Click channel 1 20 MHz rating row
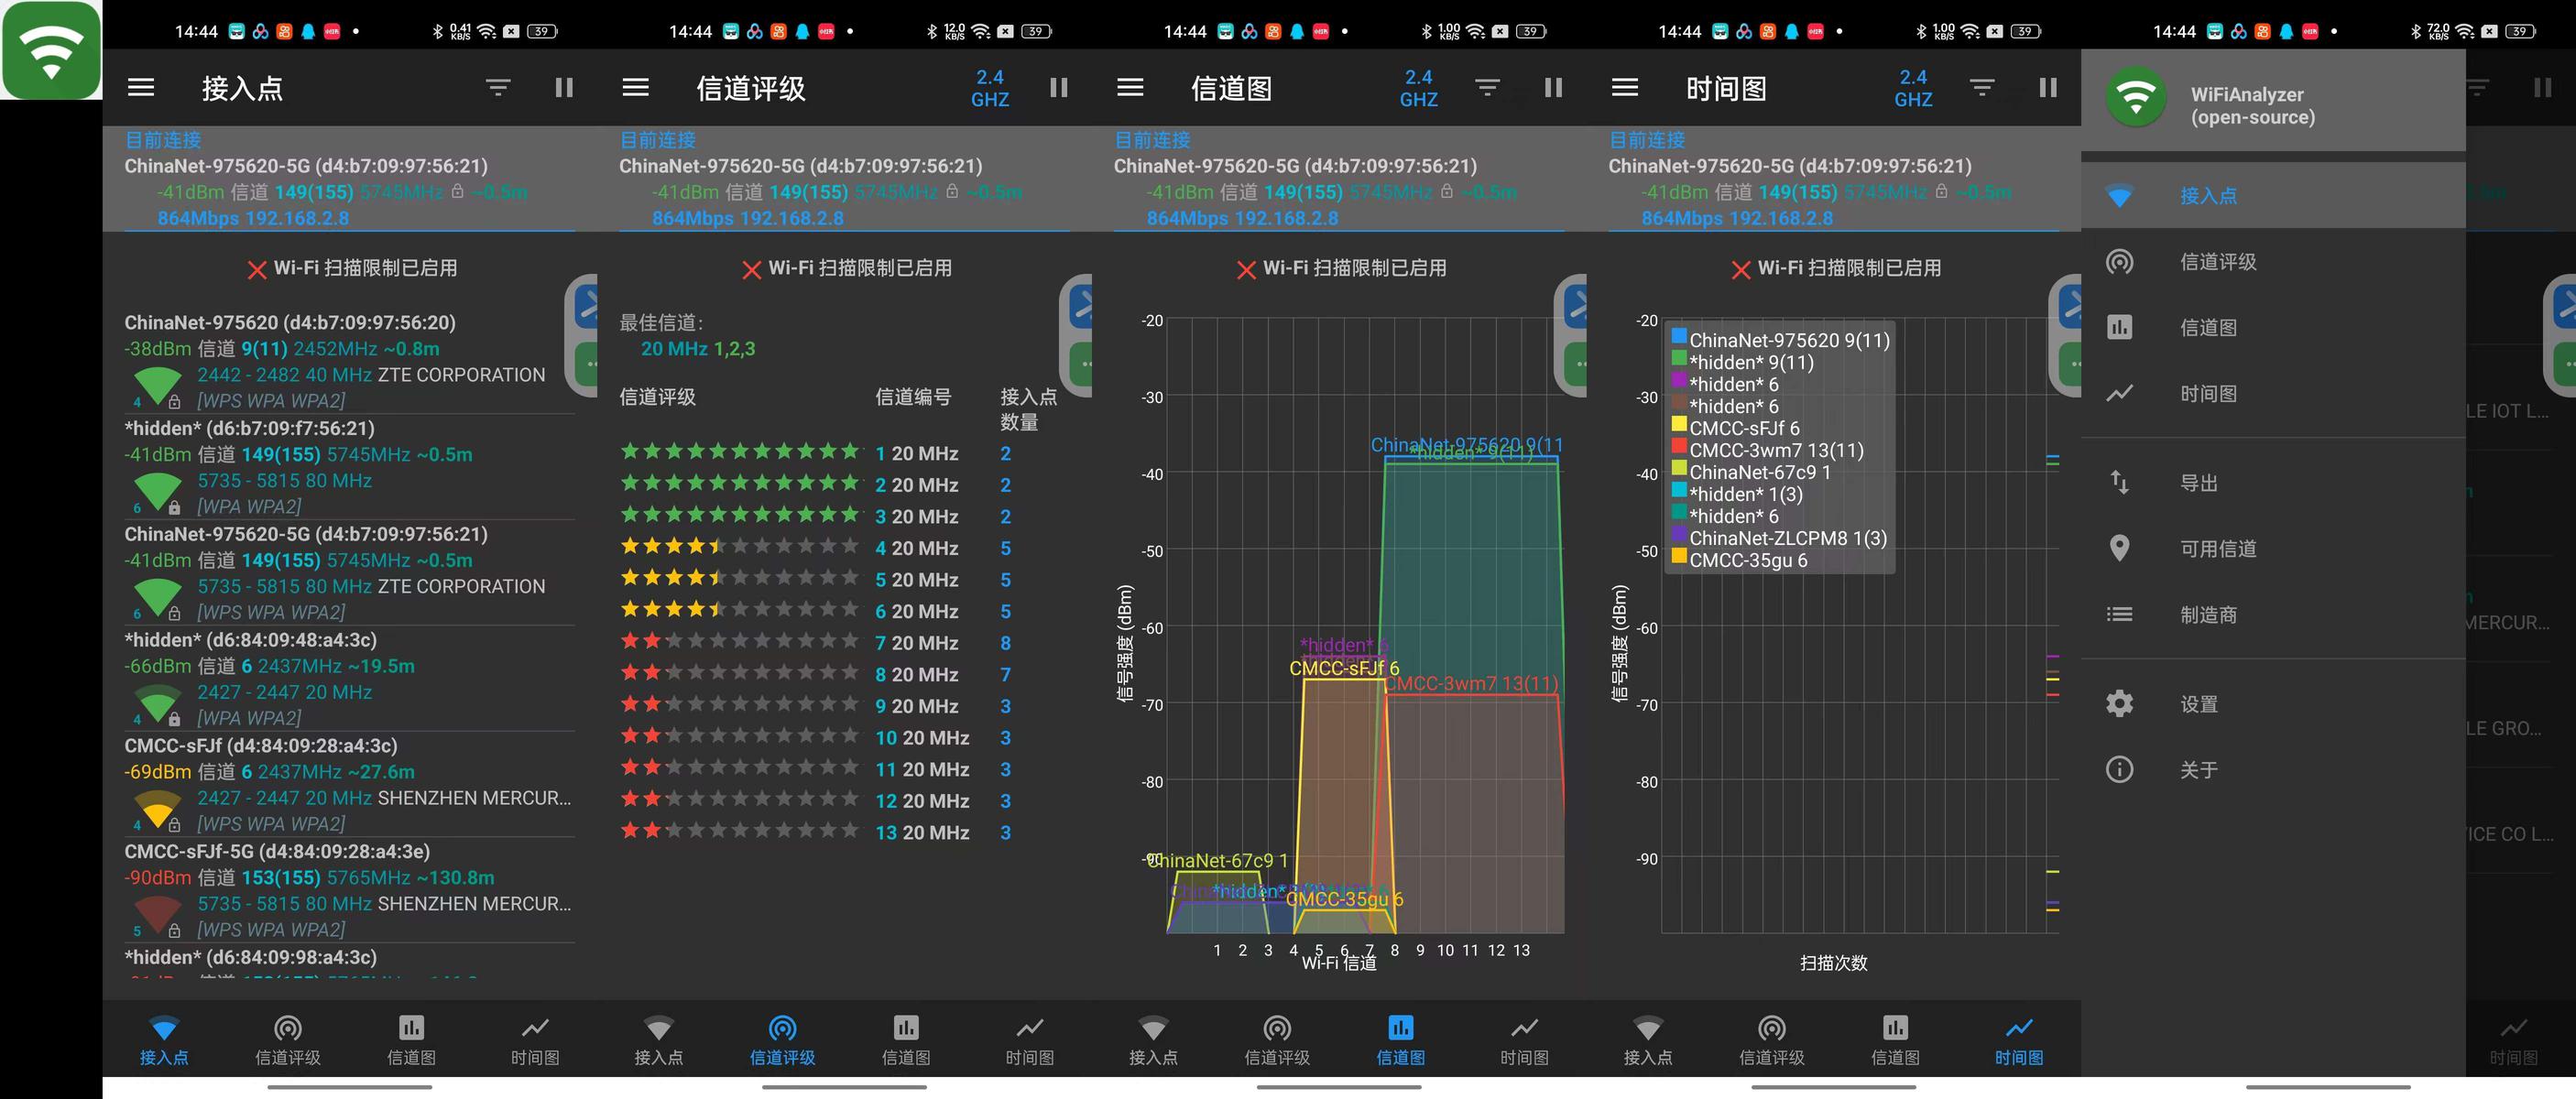This screenshot has width=2576, height=1099. tap(816, 453)
